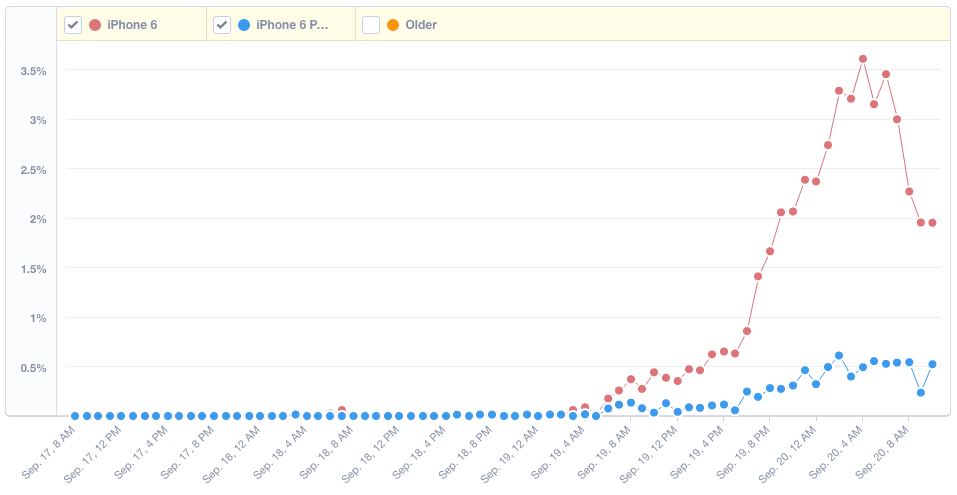Click the orange Older legend dot

tap(393, 25)
